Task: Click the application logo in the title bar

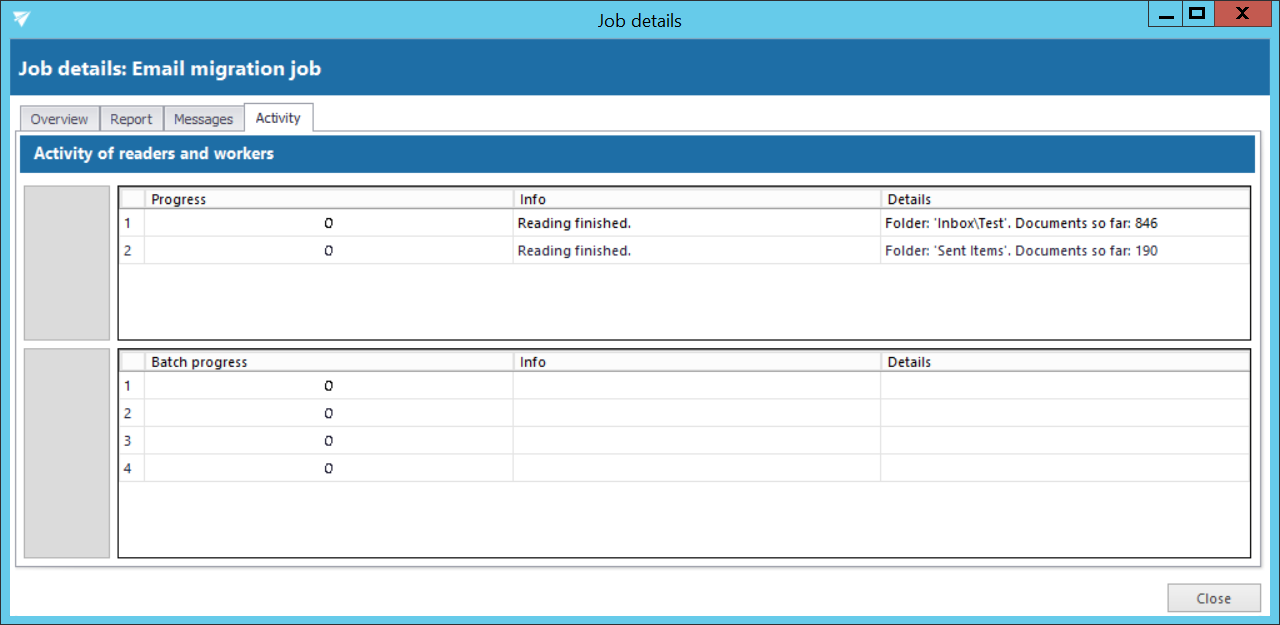Action: click(x=21, y=19)
